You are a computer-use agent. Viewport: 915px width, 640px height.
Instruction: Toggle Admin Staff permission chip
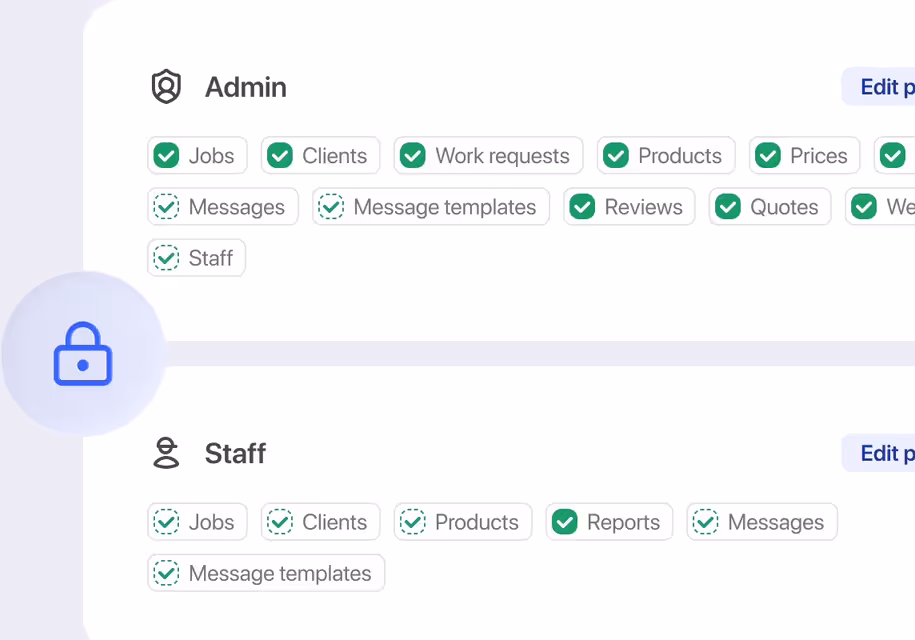(x=197, y=258)
